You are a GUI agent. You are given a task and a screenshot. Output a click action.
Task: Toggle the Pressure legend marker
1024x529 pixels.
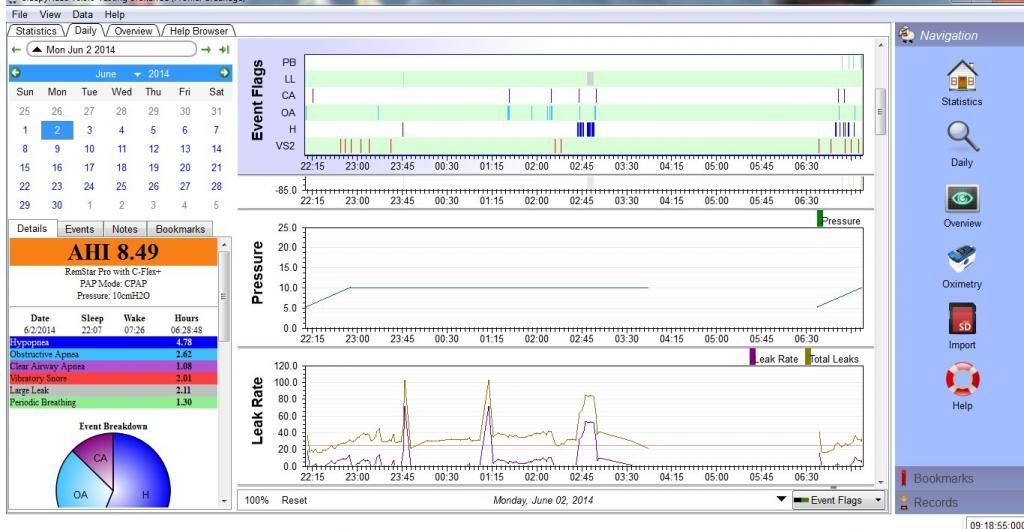820,219
